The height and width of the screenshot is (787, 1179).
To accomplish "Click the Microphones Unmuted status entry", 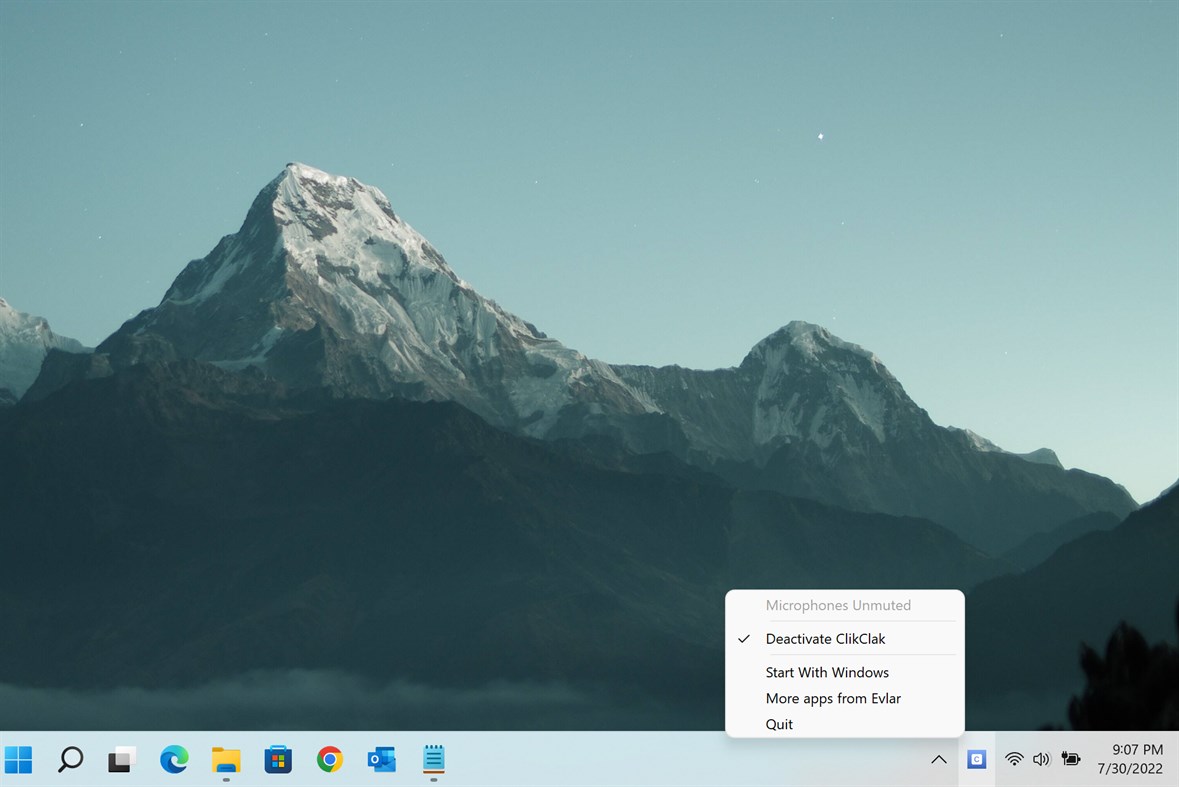I will click(x=838, y=605).
